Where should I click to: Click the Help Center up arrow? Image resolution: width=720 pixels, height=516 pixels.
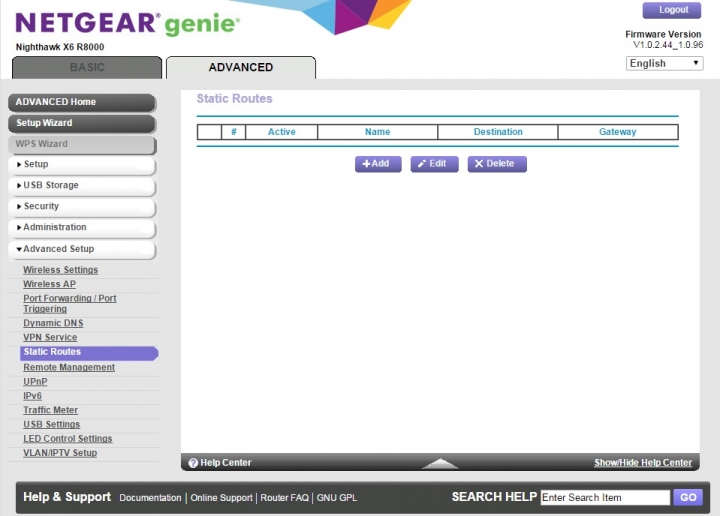440,464
